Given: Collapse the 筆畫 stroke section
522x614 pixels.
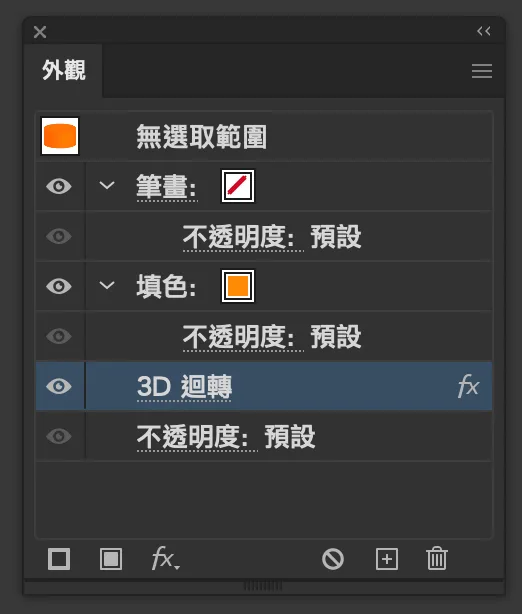Looking at the screenshot, I should coord(107,185).
